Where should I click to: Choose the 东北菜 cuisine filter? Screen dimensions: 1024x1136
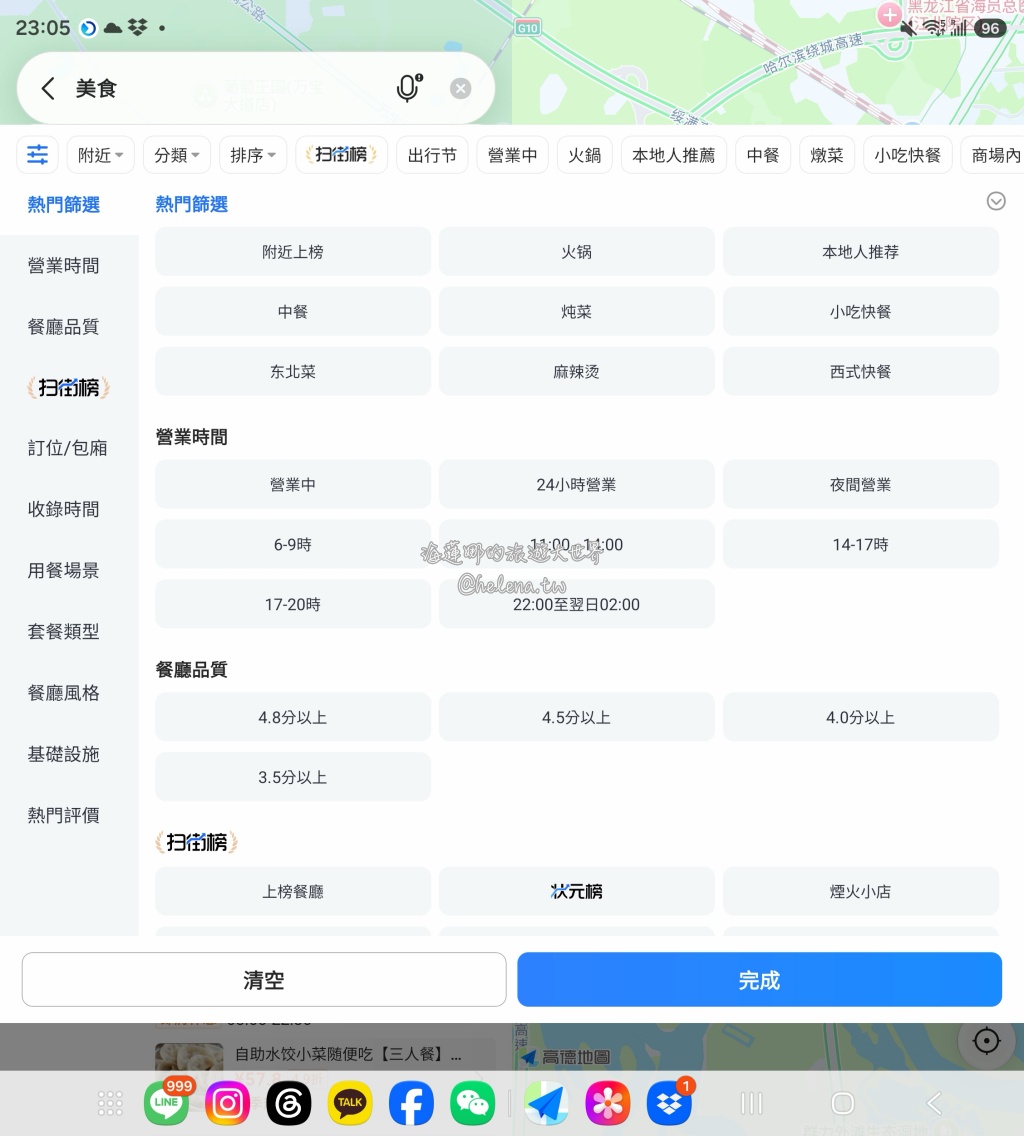coord(293,371)
